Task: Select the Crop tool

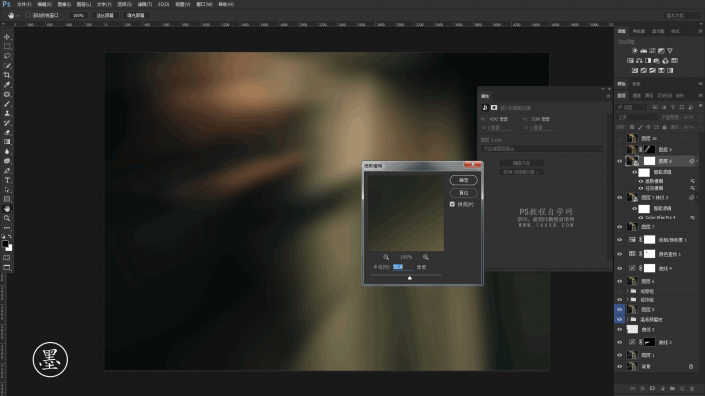Action: click(7, 75)
